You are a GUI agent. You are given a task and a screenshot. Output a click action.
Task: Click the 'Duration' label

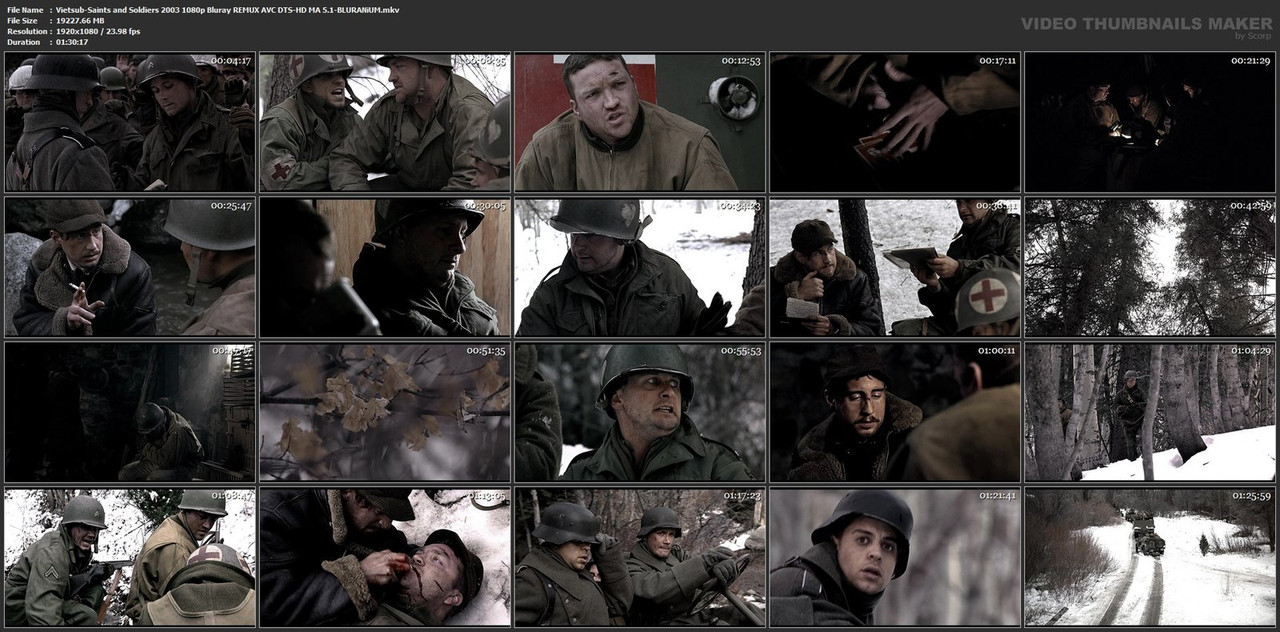coord(22,42)
